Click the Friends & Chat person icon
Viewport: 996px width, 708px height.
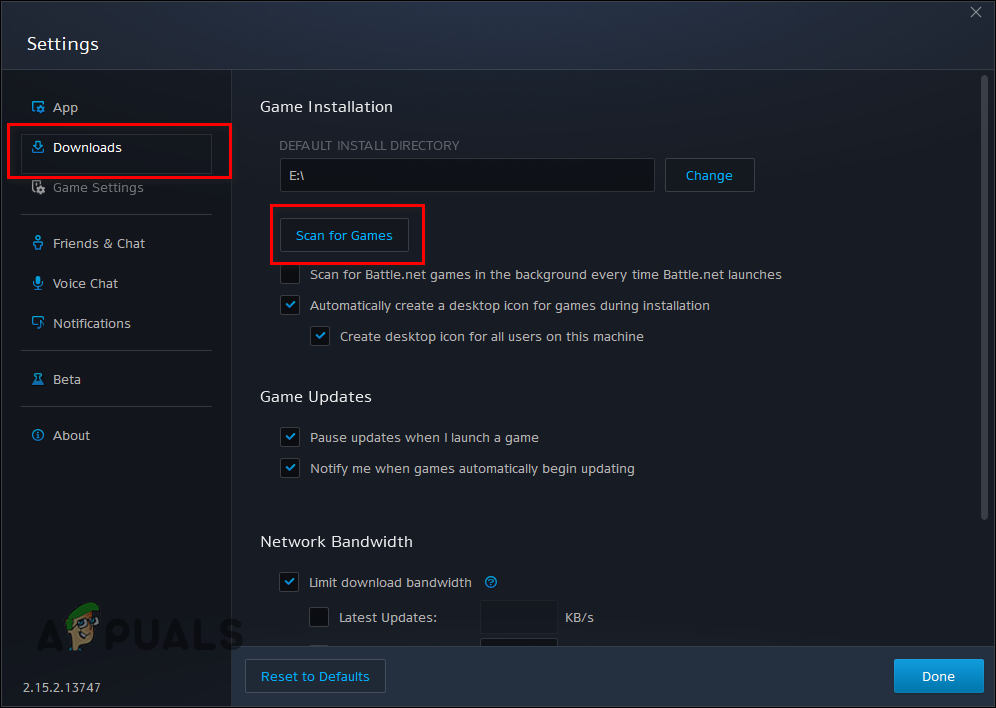[x=38, y=243]
